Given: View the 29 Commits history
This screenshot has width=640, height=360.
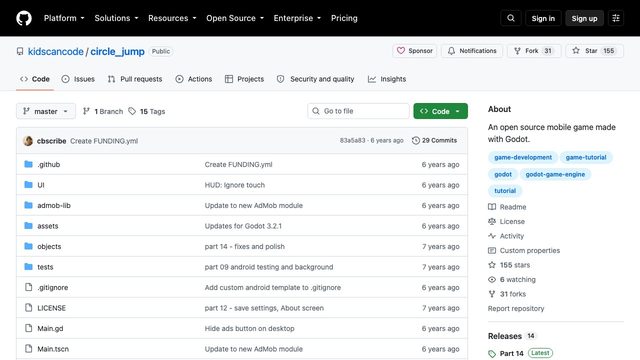Looking at the screenshot, I should click(x=434, y=140).
